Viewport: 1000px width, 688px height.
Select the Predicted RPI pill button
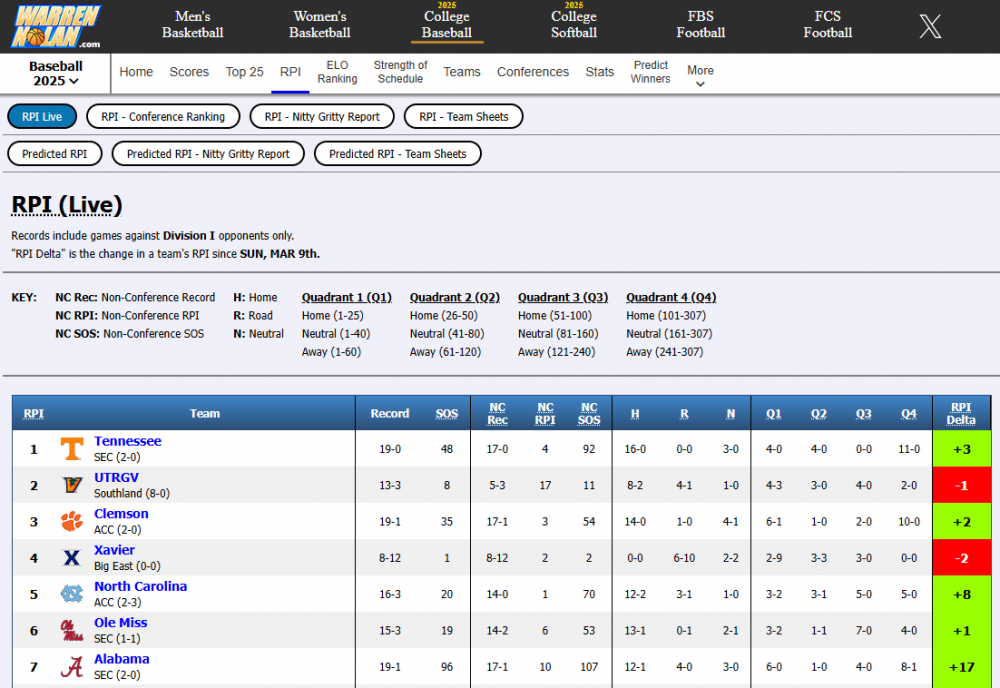click(55, 154)
